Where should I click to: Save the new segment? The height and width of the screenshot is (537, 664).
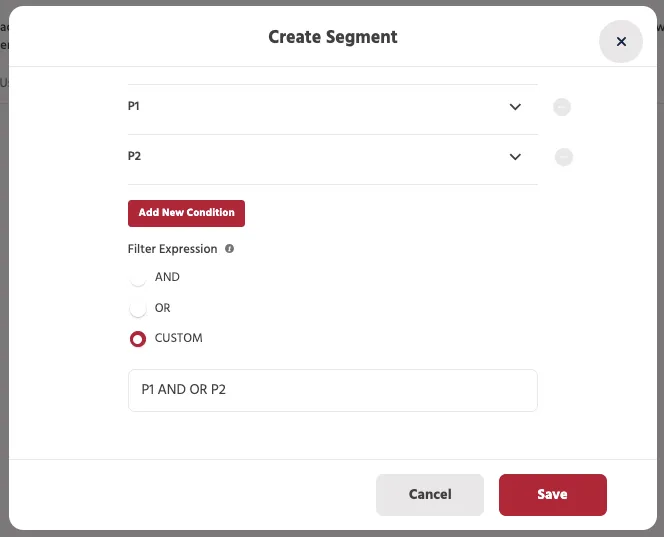[553, 495]
